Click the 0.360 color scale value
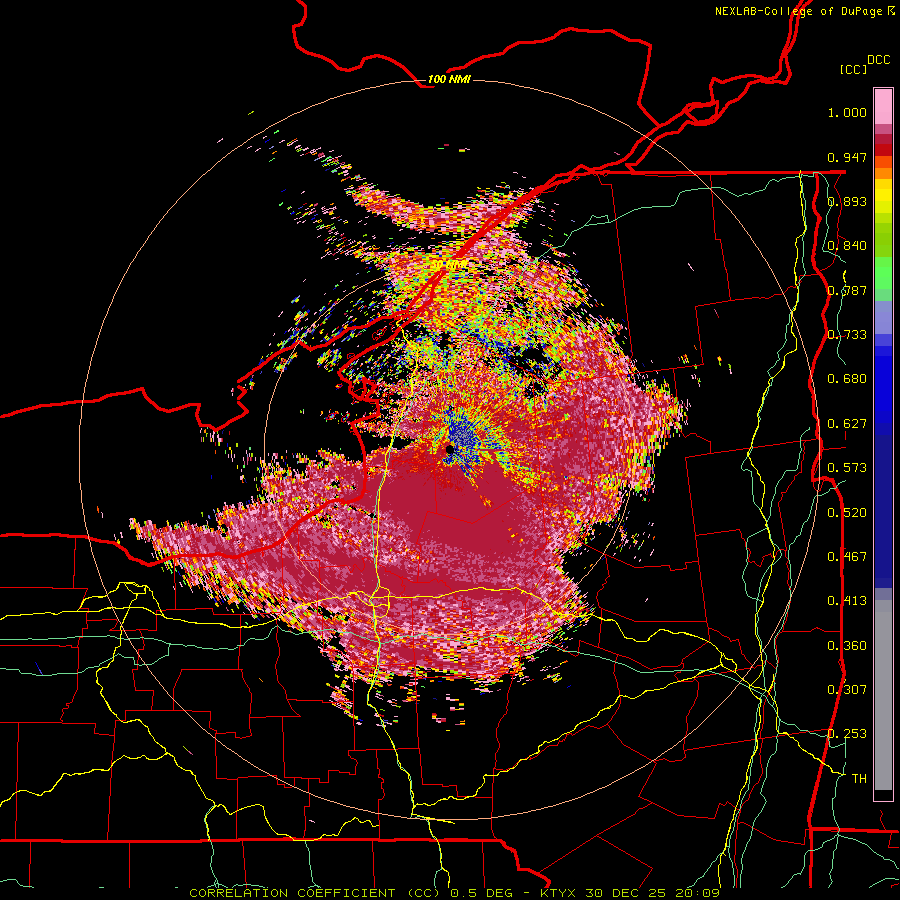 click(x=847, y=646)
